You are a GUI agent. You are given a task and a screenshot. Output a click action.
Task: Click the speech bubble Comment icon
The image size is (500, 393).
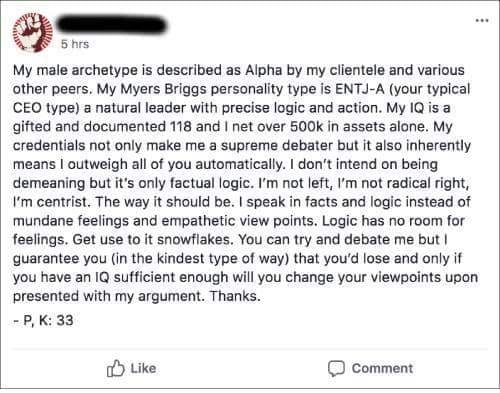tap(336, 368)
